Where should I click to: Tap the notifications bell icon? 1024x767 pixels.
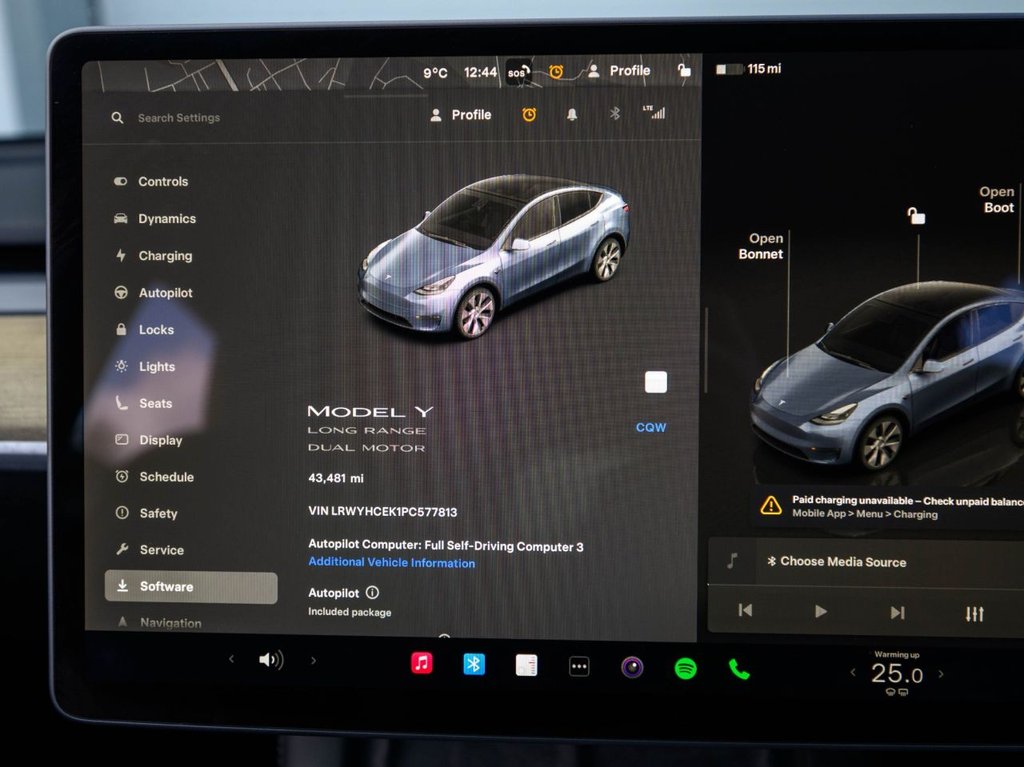click(x=570, y=115)
